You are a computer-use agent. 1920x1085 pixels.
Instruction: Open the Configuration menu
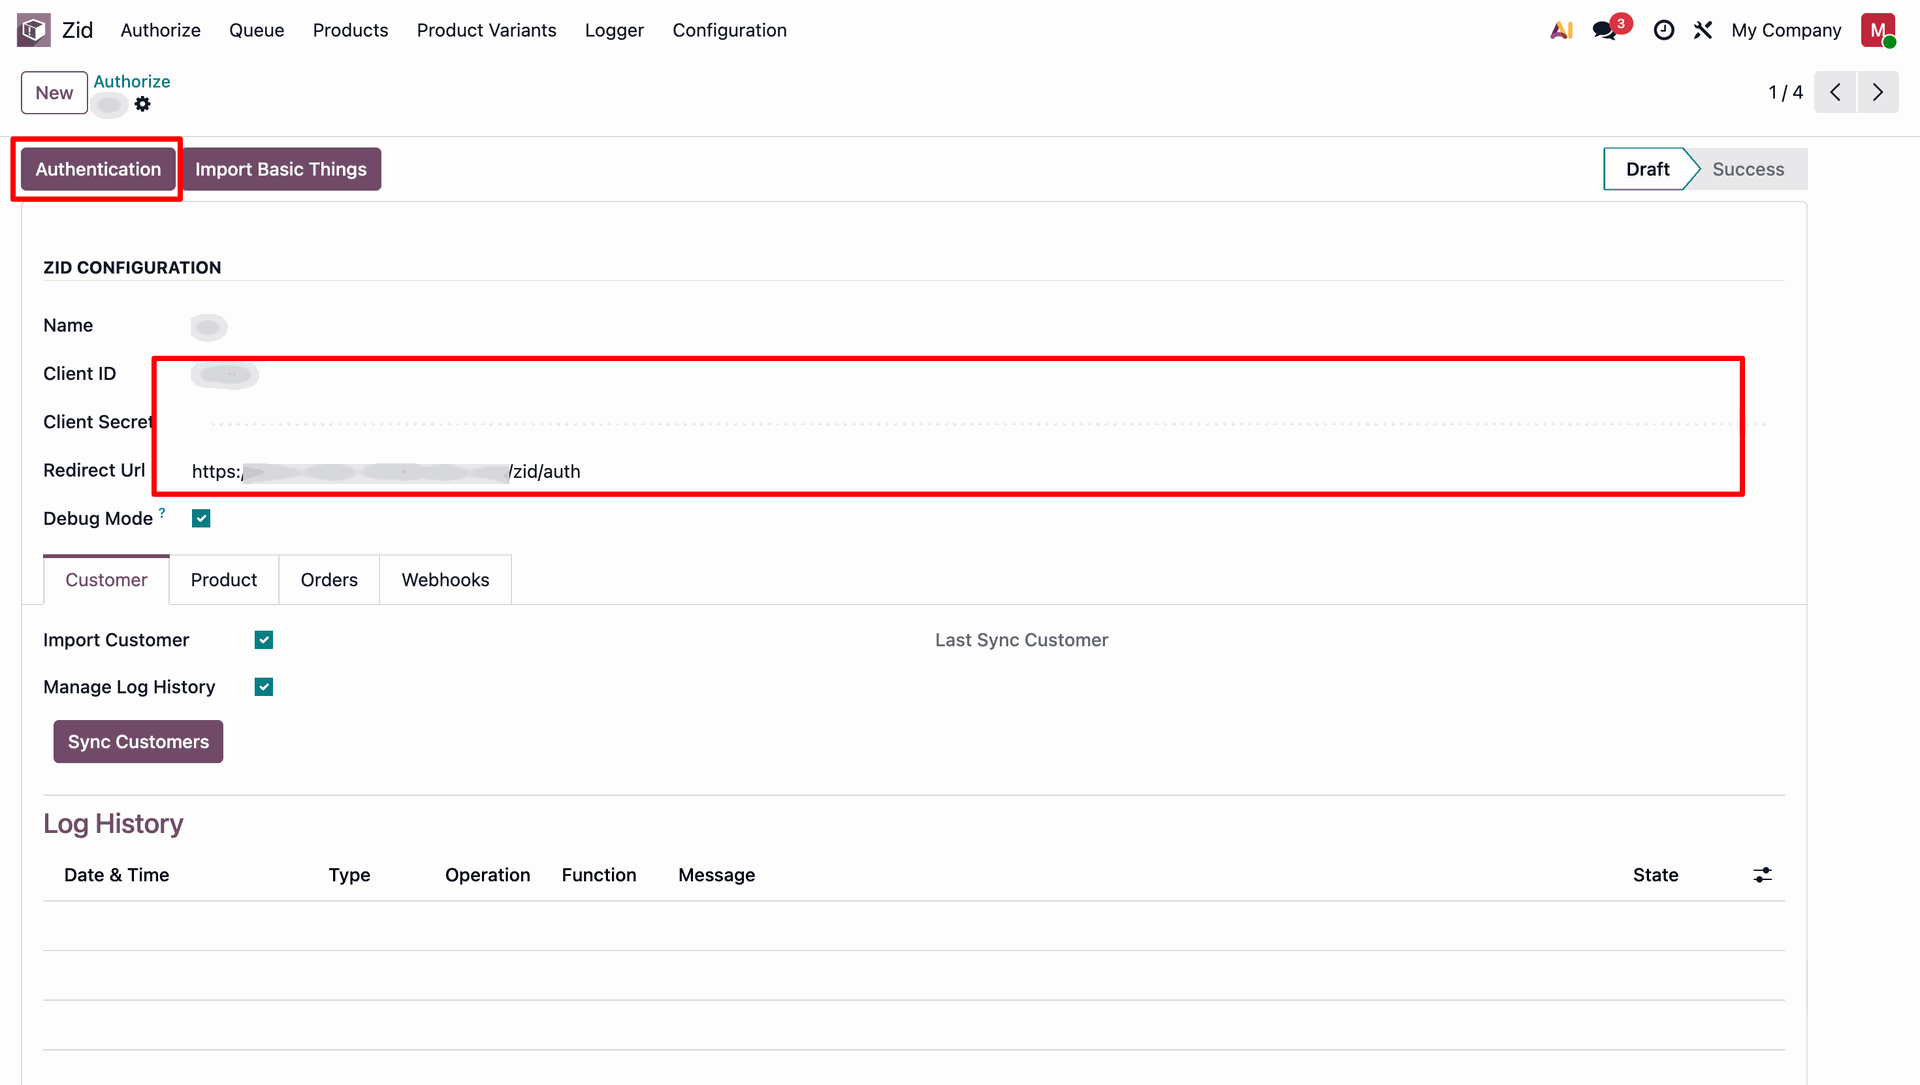click(x=729, y=30)
